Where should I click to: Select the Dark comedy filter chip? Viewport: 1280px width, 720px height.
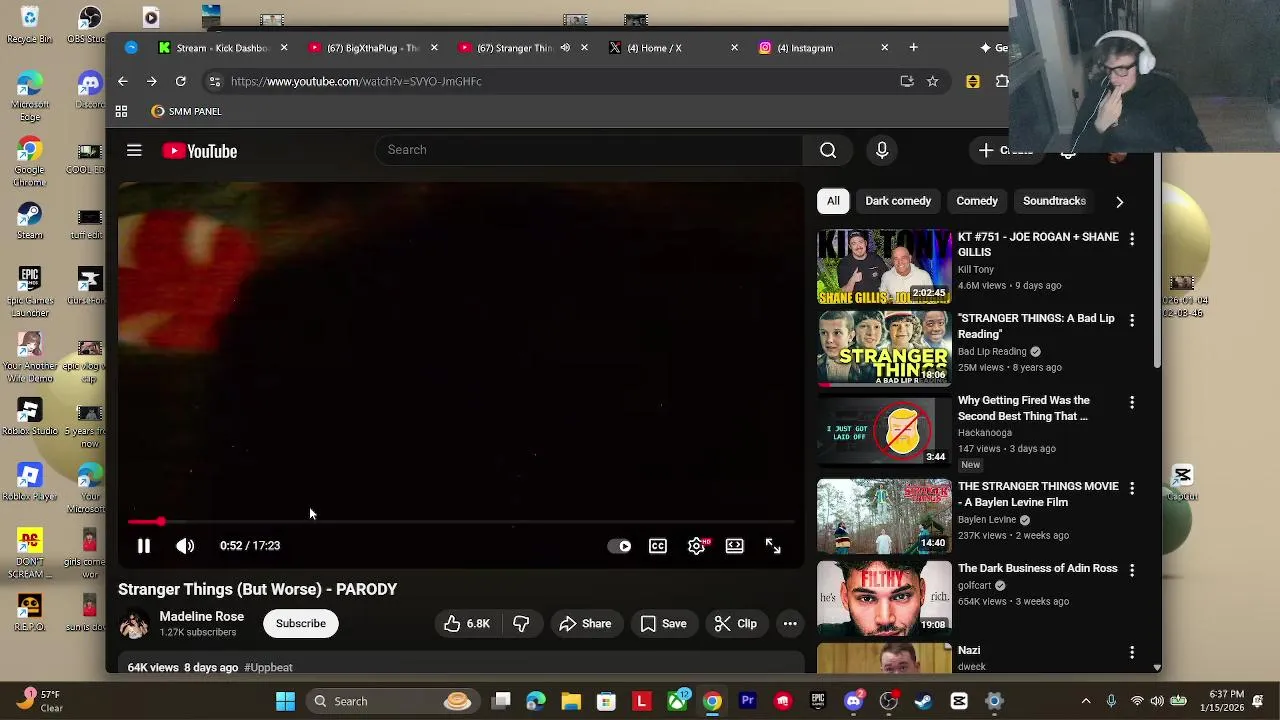898,201
